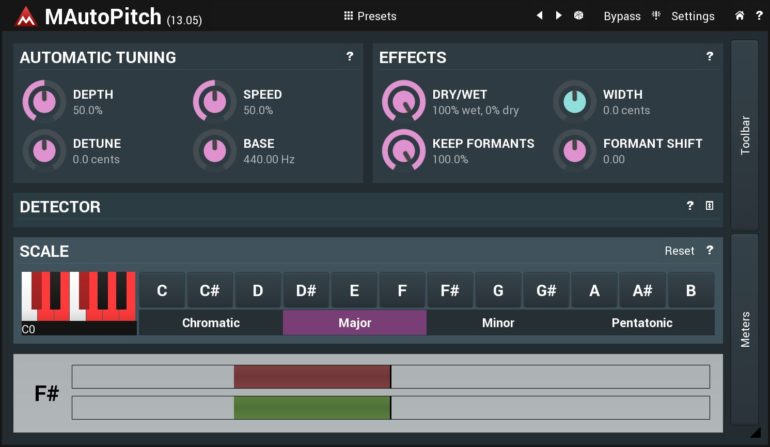Reset the scale selection
Viewport: 770px width, 447px height.
[x=679, y=250]
